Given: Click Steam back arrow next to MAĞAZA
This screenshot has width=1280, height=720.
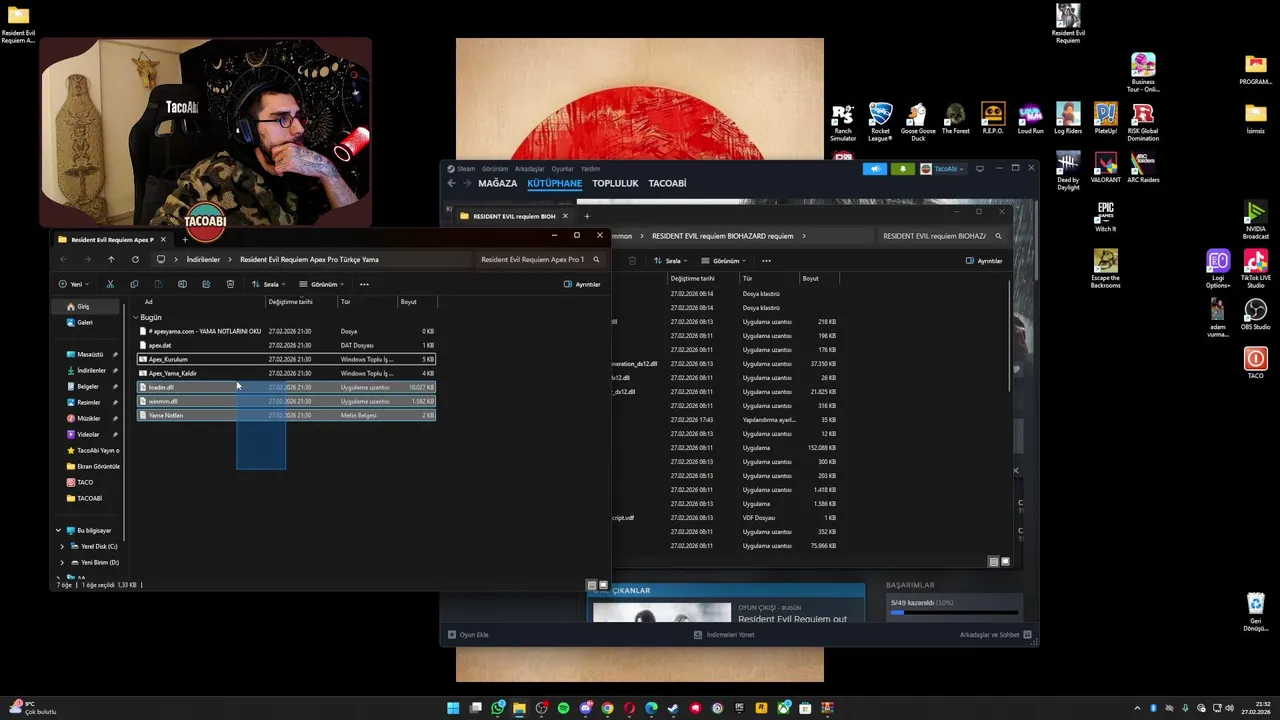Looking at the screenshot, I should pyautogui.click(x=451, y=183).
